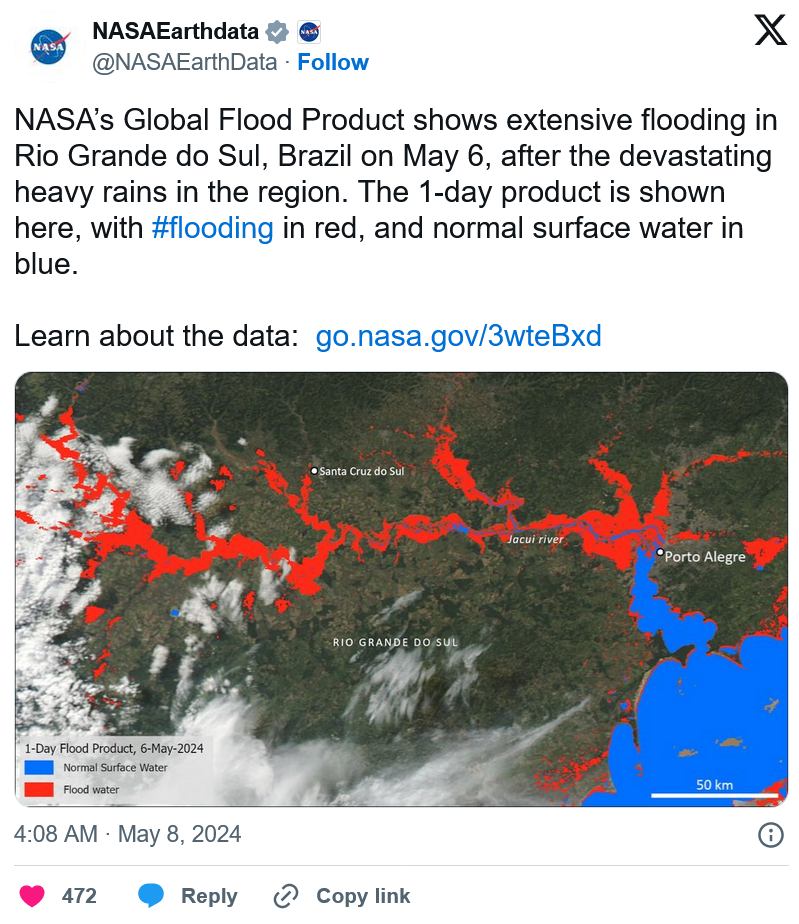Viewport: 799px width, 924px height.
Task: Click the NASA profile avatar logo
Action: point(49,47)
